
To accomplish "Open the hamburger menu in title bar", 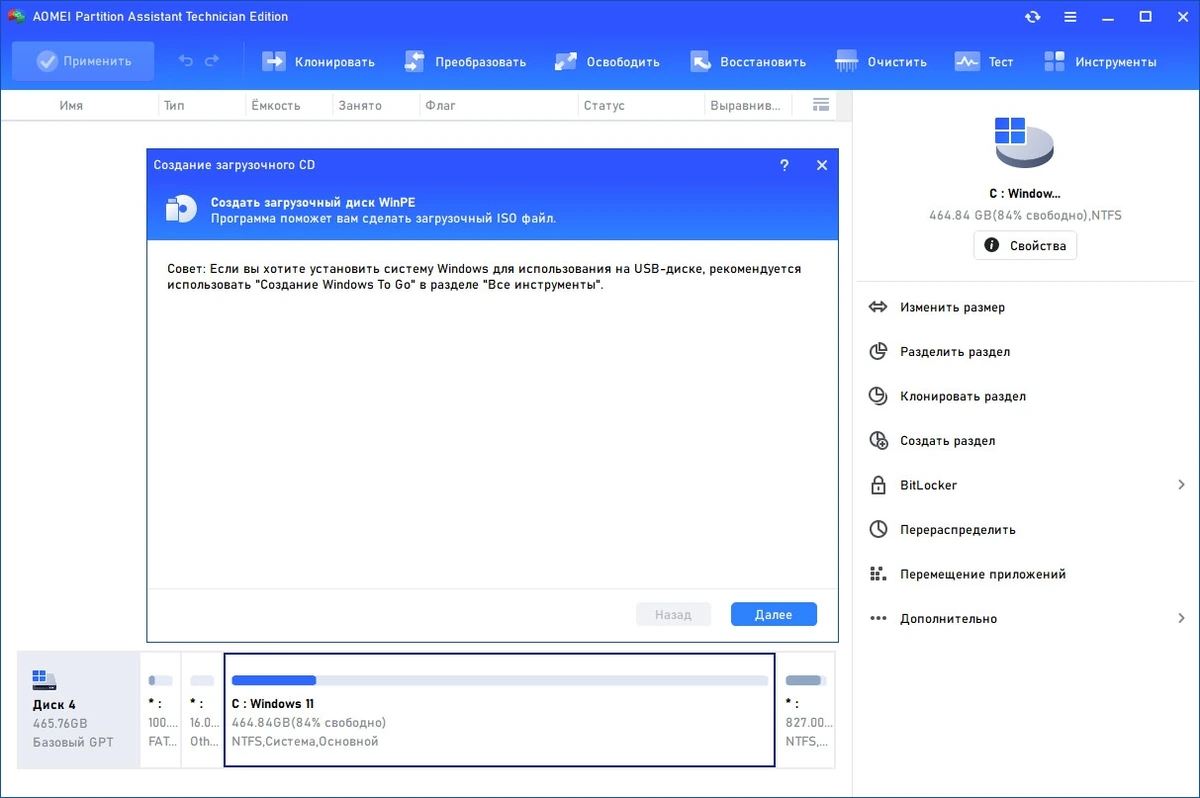I will 1070,17.
